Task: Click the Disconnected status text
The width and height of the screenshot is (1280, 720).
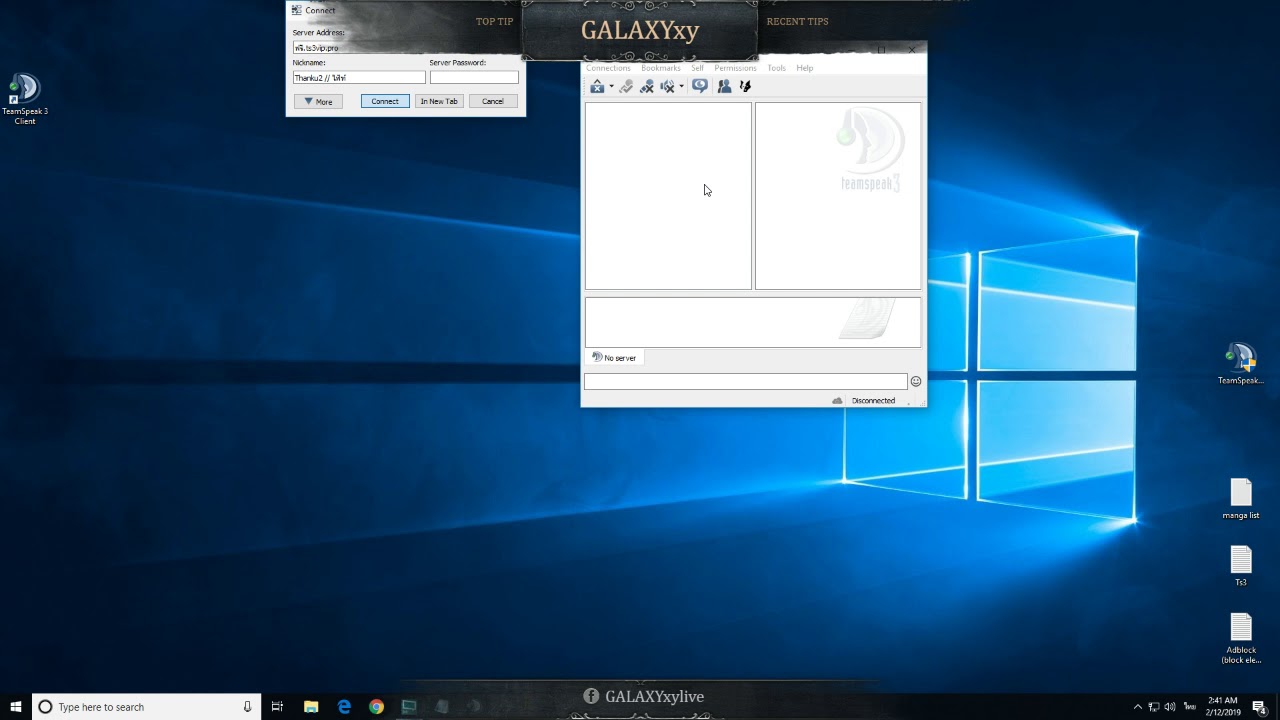Action: pos(873,400)
